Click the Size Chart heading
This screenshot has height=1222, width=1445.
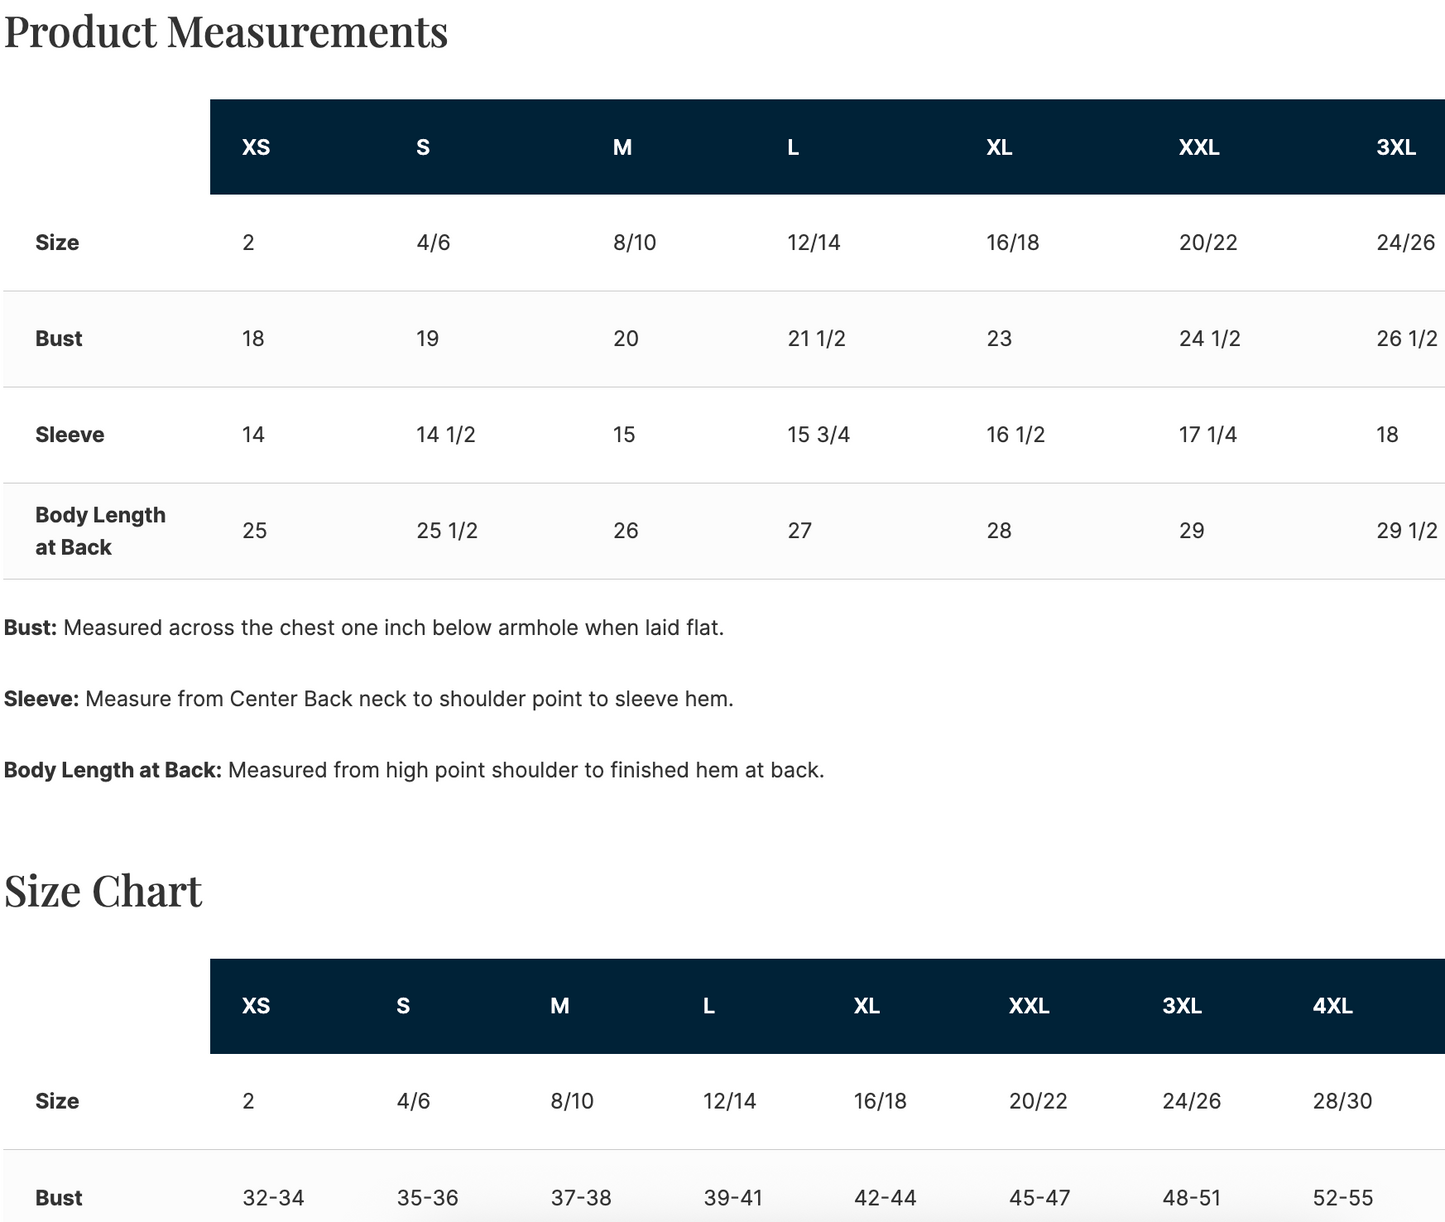pos(103,891)
